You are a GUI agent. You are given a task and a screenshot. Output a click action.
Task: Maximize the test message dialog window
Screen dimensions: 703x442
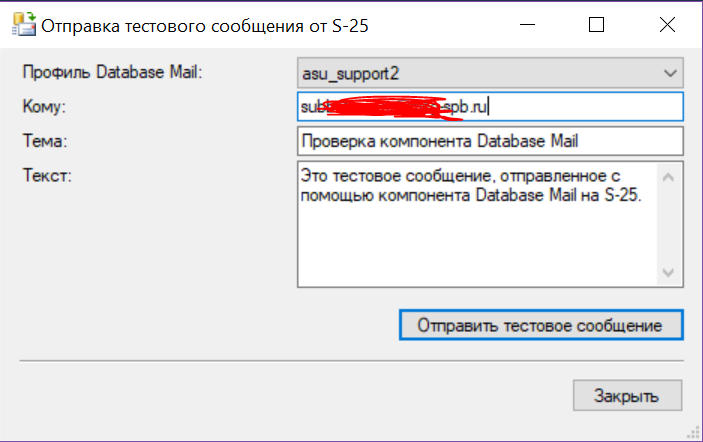(598, 25)
